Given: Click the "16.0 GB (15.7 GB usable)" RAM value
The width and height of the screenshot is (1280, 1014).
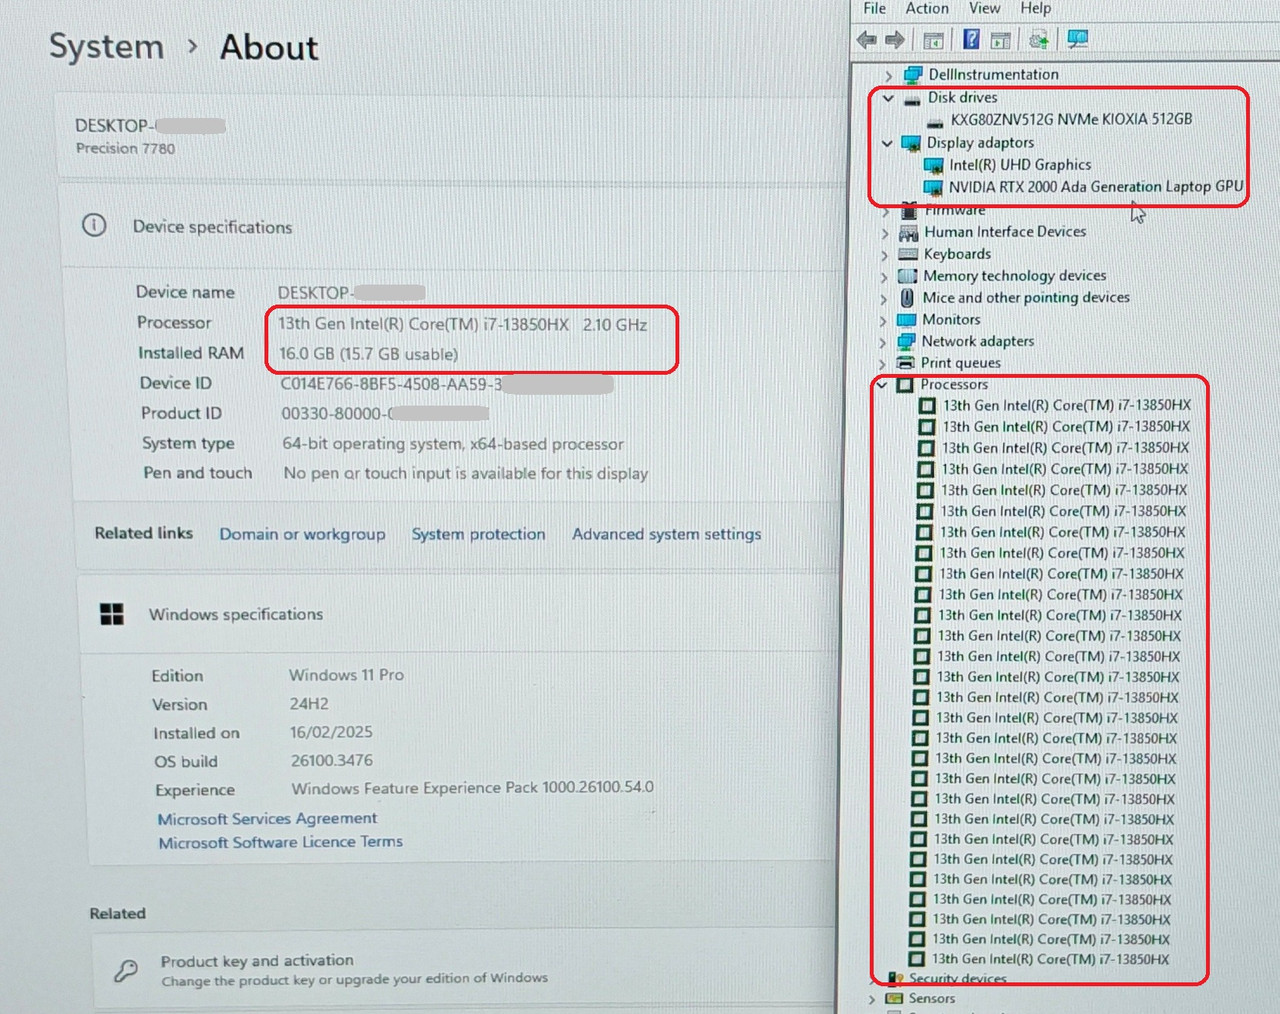Looking at the screenshot, I should click(369, 354).
